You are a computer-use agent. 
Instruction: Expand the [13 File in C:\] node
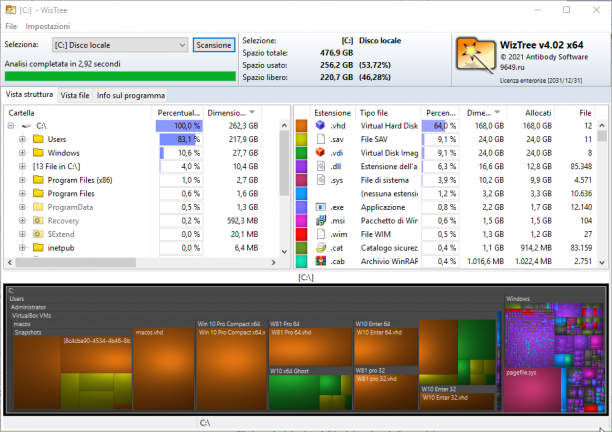pyautogui.click(x=22, y=166)
